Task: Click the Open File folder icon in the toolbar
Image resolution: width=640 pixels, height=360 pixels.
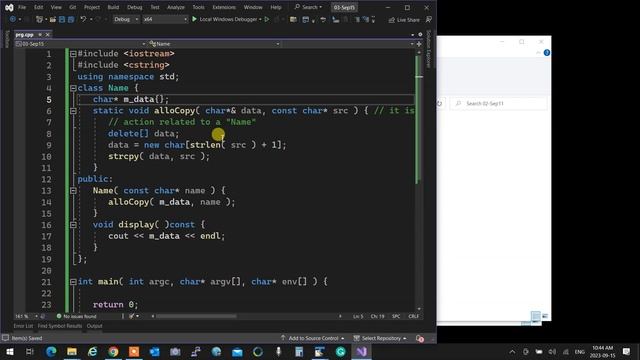Action: coord(53,19)
